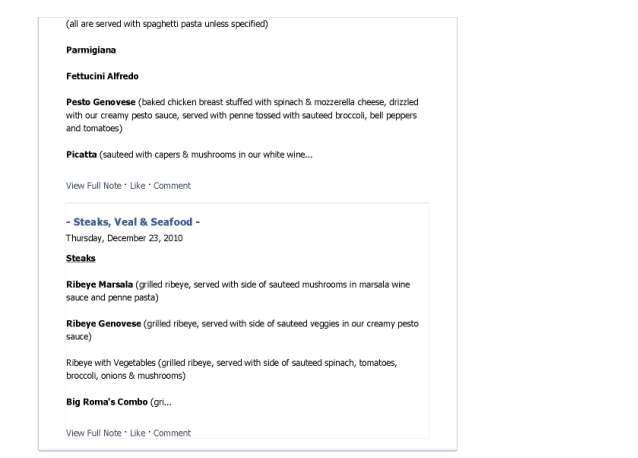This screenshot has height=458, width=638.
Task: Click the bold Pesto Genovese text
Action: click(x=101, y=102)
